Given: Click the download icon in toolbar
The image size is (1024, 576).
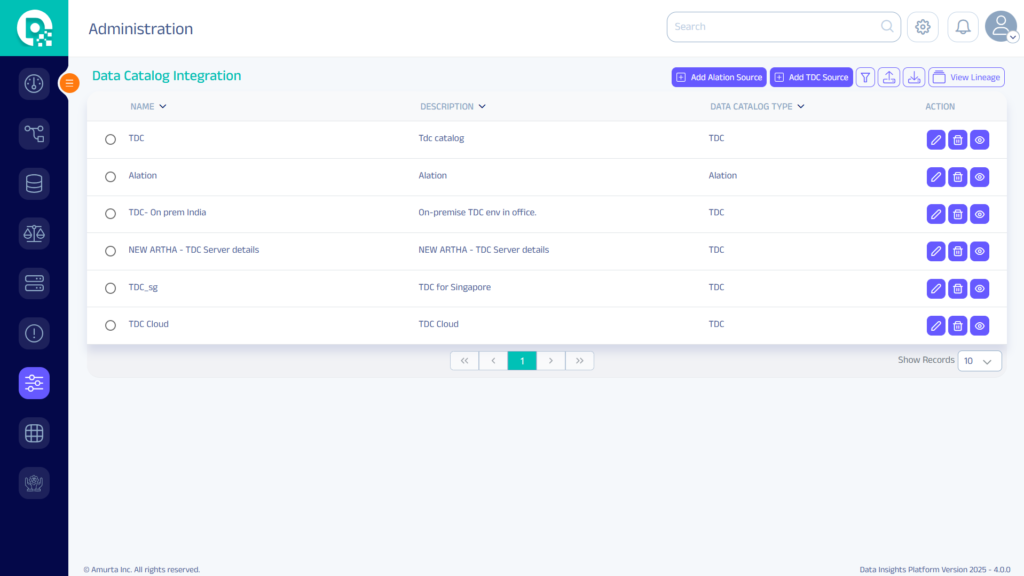Looking at the screenshot, I should pyautogui.click(x=914, y=77).
